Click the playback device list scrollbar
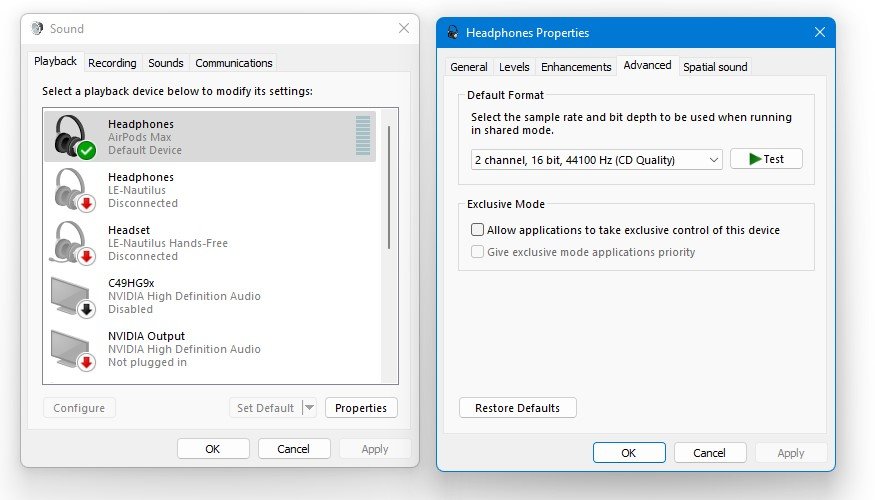The width and height of the screenshot is (875, 500). [x=389, y=188]
